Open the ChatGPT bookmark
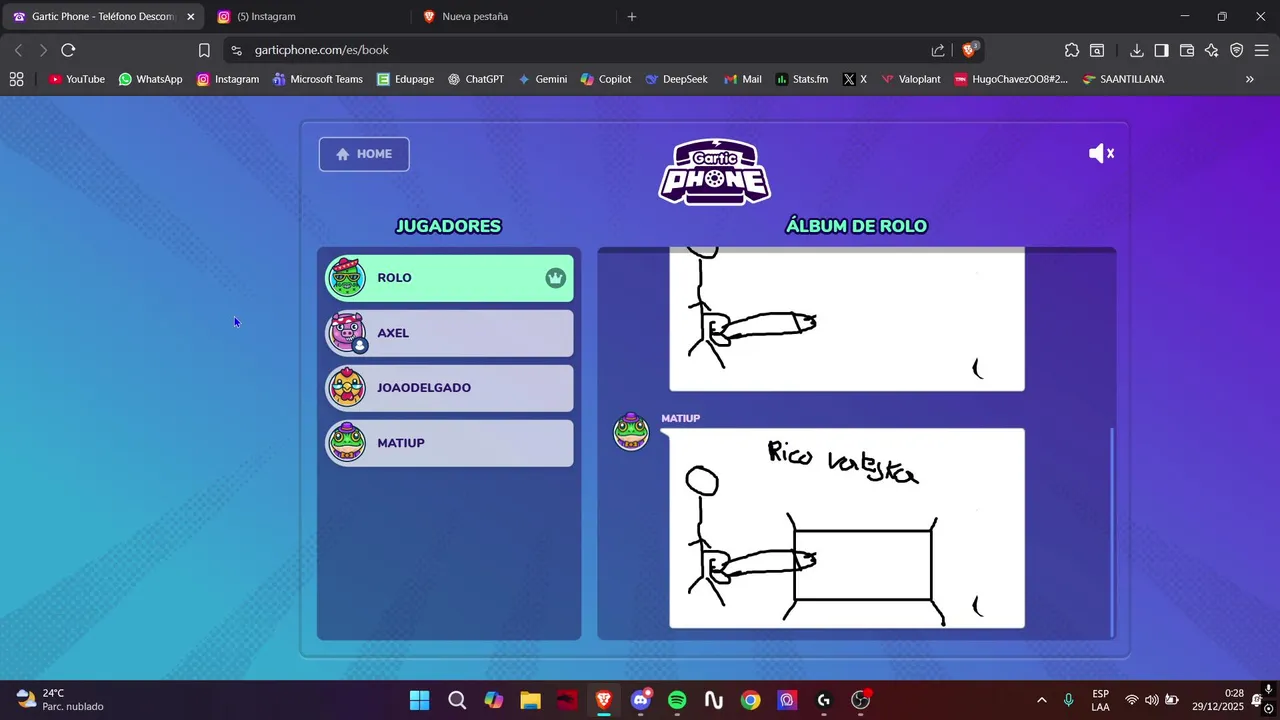The height and width of the screenshot is (720, 1280). pyautogui.click(x=475, y=79)
